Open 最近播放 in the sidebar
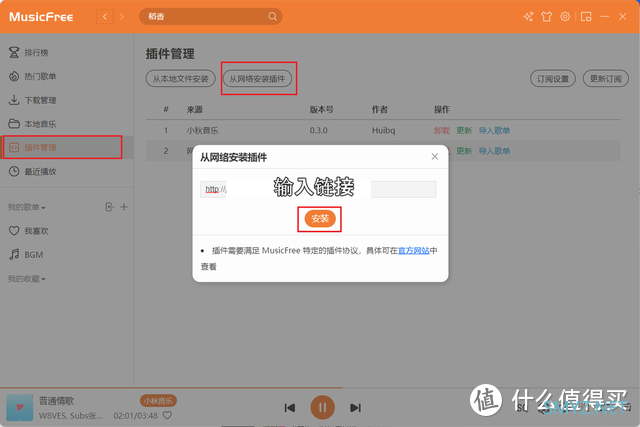This screenshot has width=640, height=427. pos(67,171)
